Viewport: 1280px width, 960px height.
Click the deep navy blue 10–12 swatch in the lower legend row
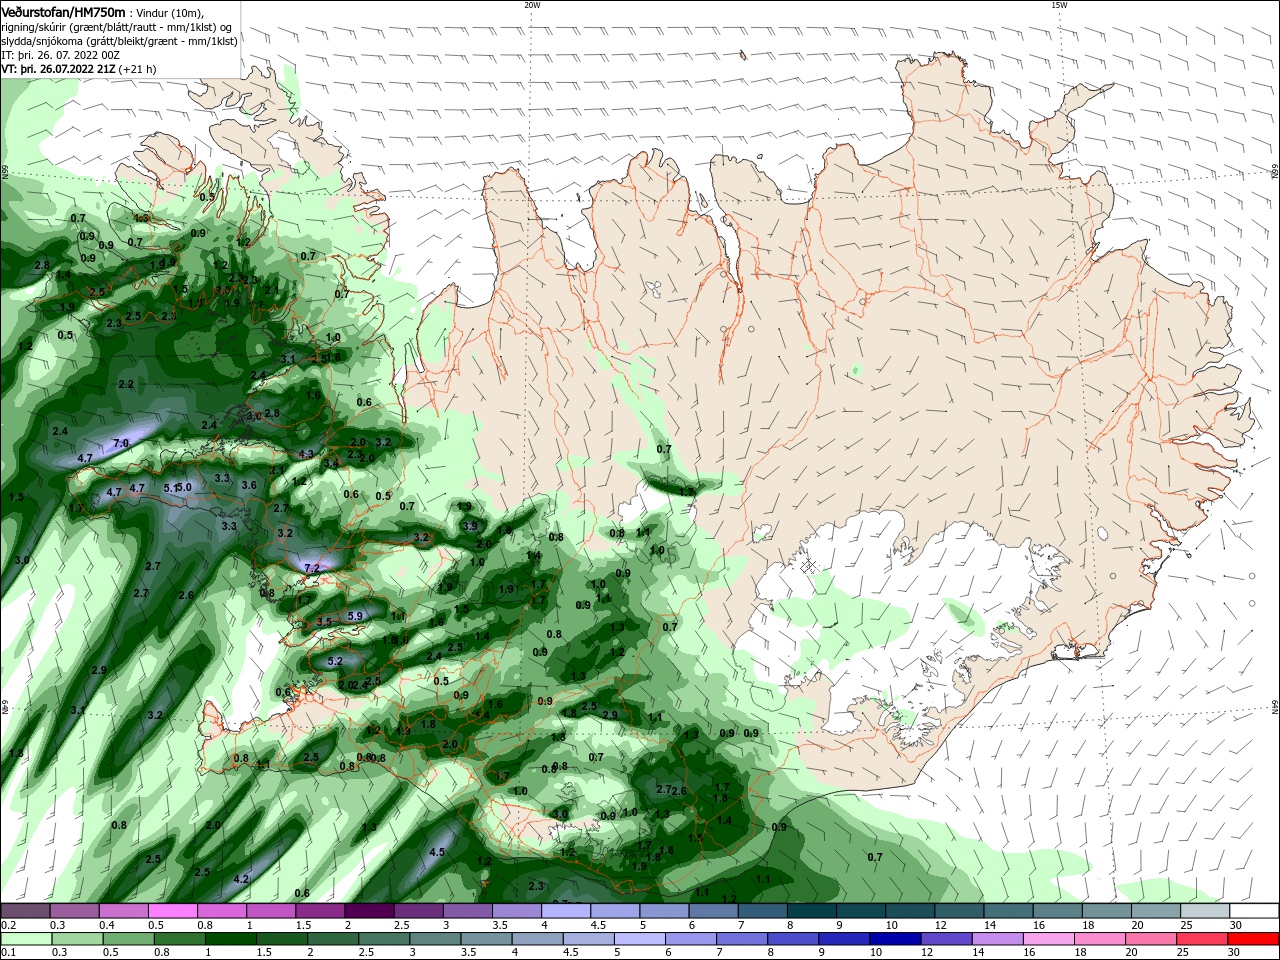893,939
